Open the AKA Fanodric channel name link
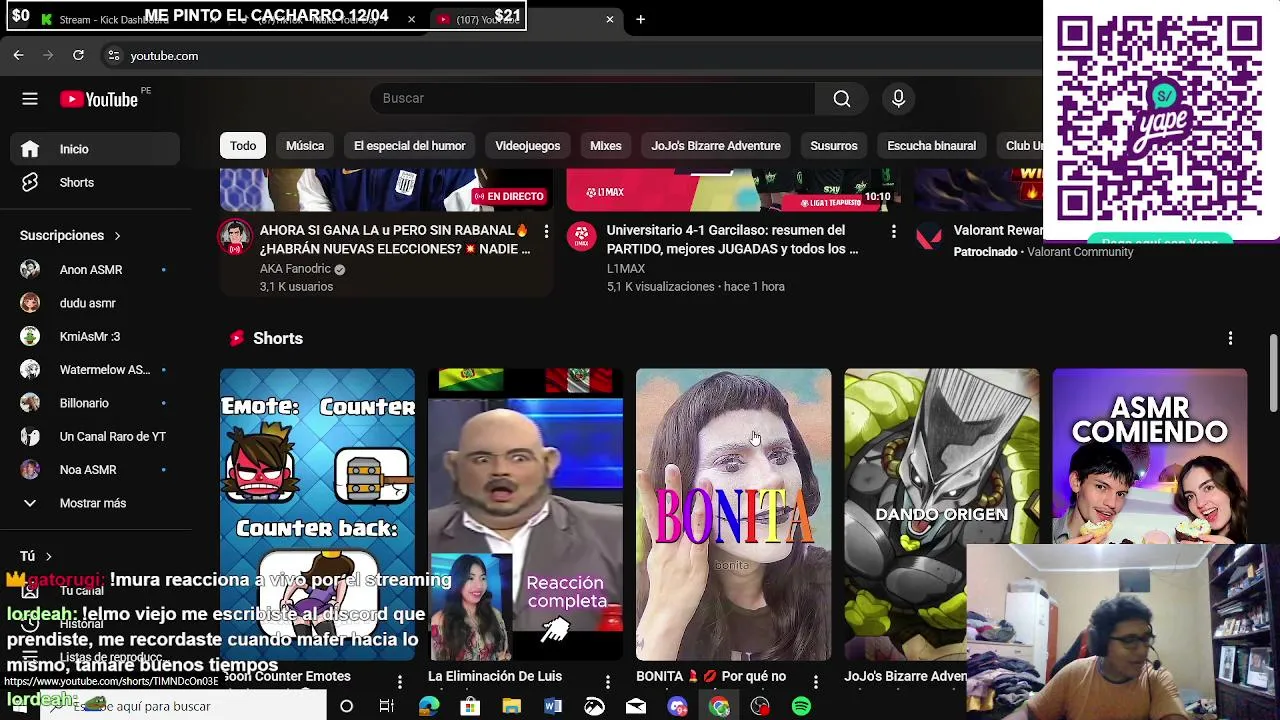Viewport: 1280px width, 720px height. [295, 269]
